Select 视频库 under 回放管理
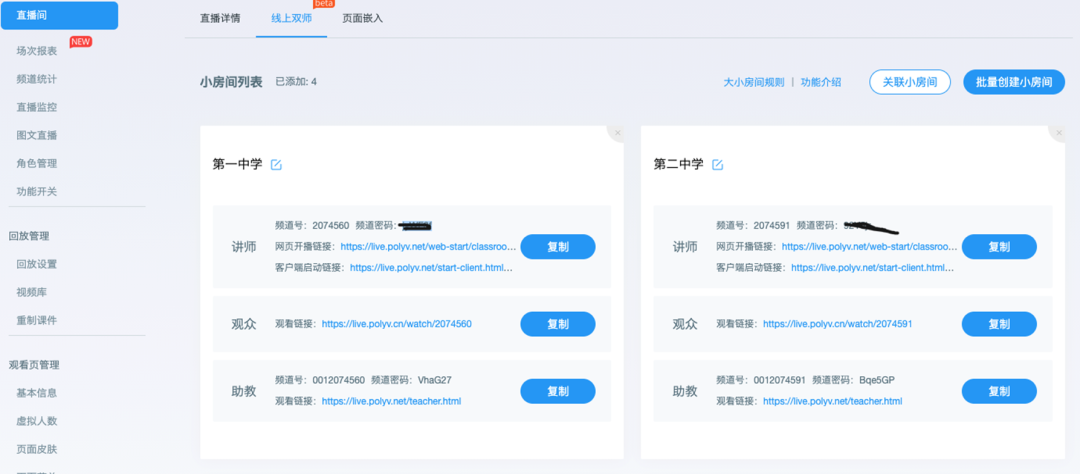 tap(31, 292)
